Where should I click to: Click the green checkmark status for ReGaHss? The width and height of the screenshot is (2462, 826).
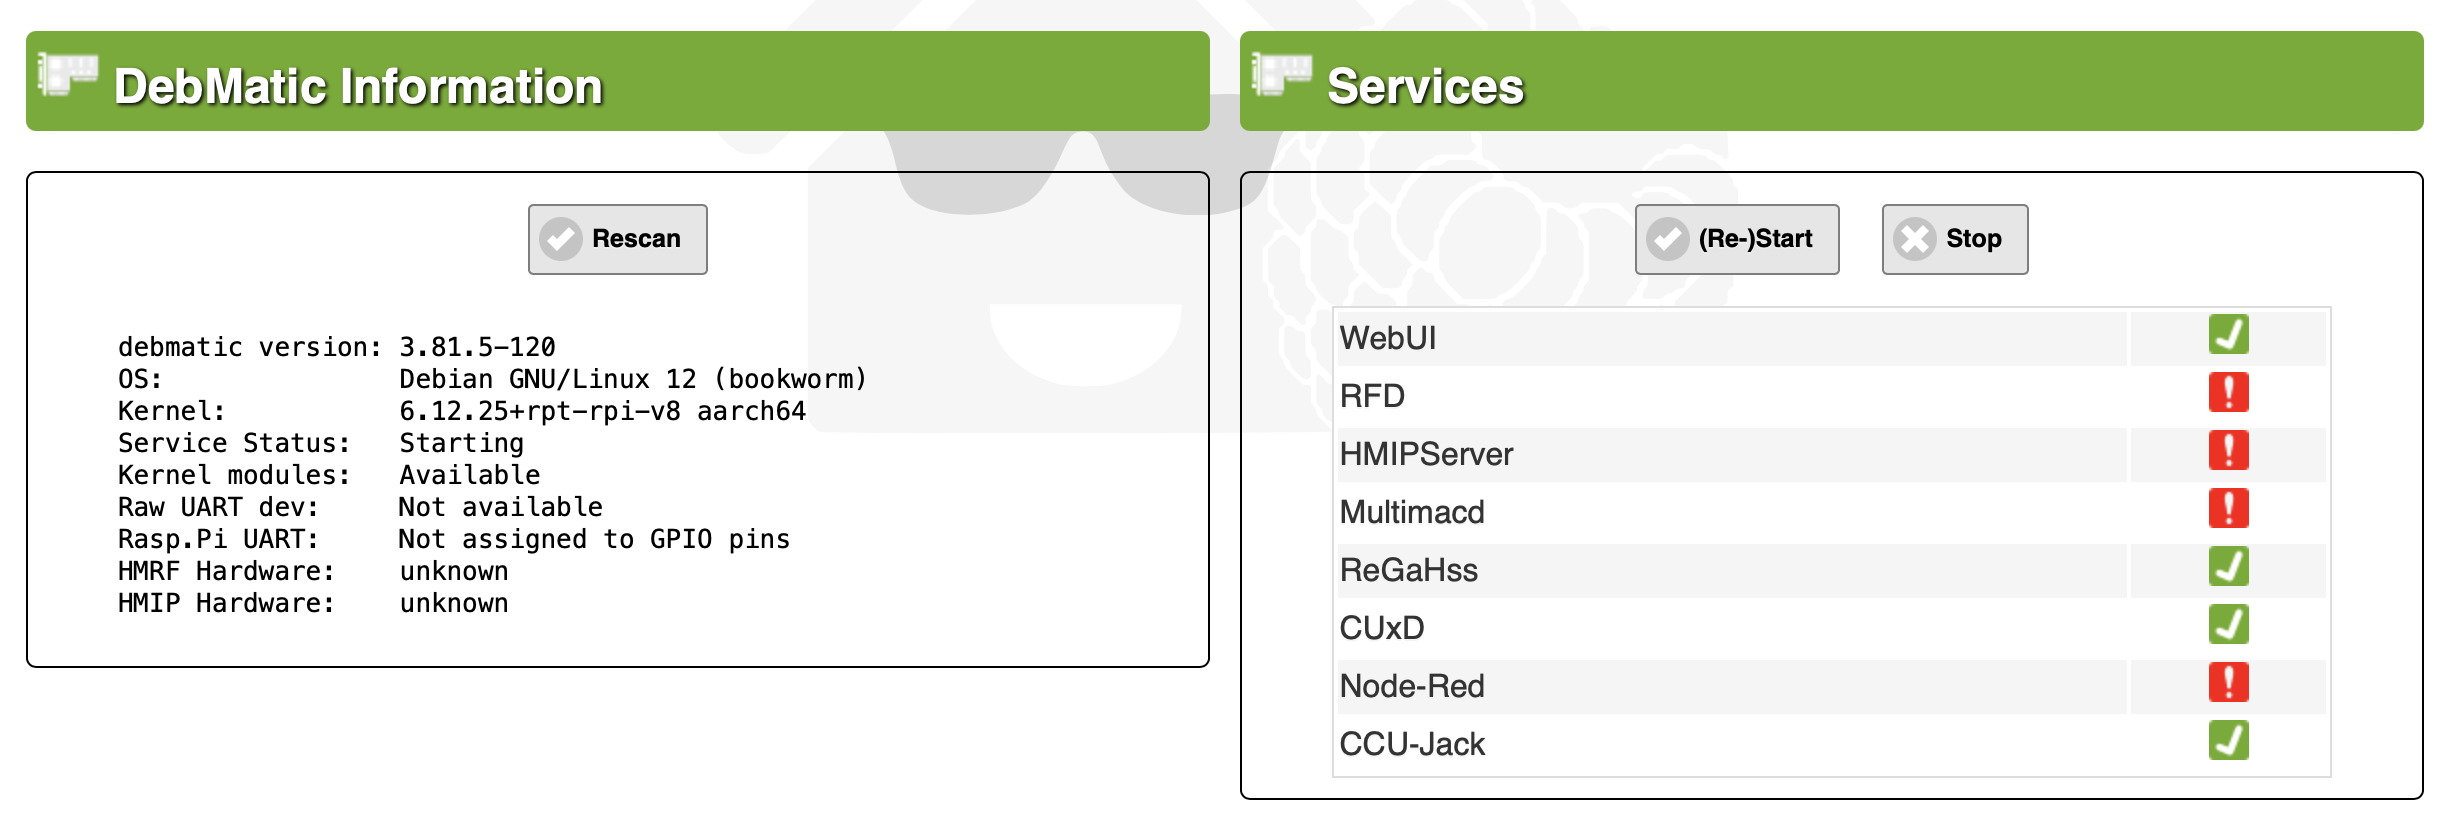pyautogui.click(x=2228, y=567)
